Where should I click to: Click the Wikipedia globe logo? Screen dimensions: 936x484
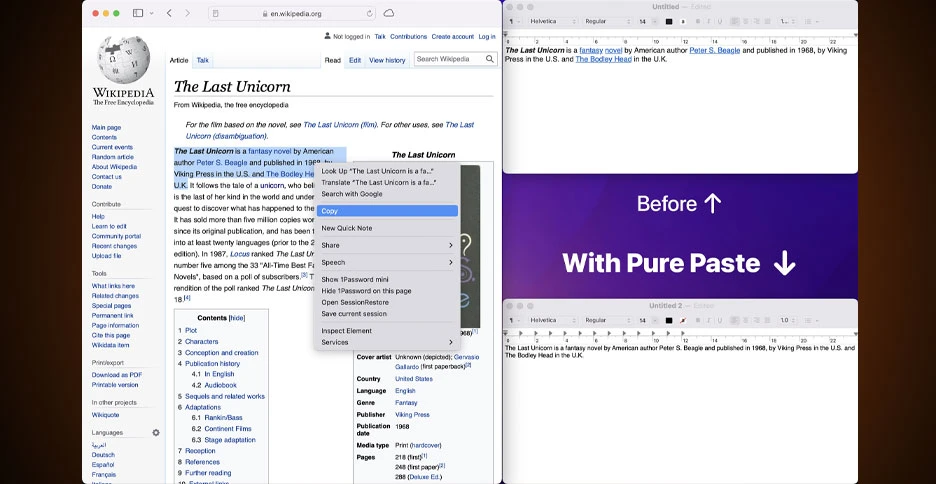124,60
